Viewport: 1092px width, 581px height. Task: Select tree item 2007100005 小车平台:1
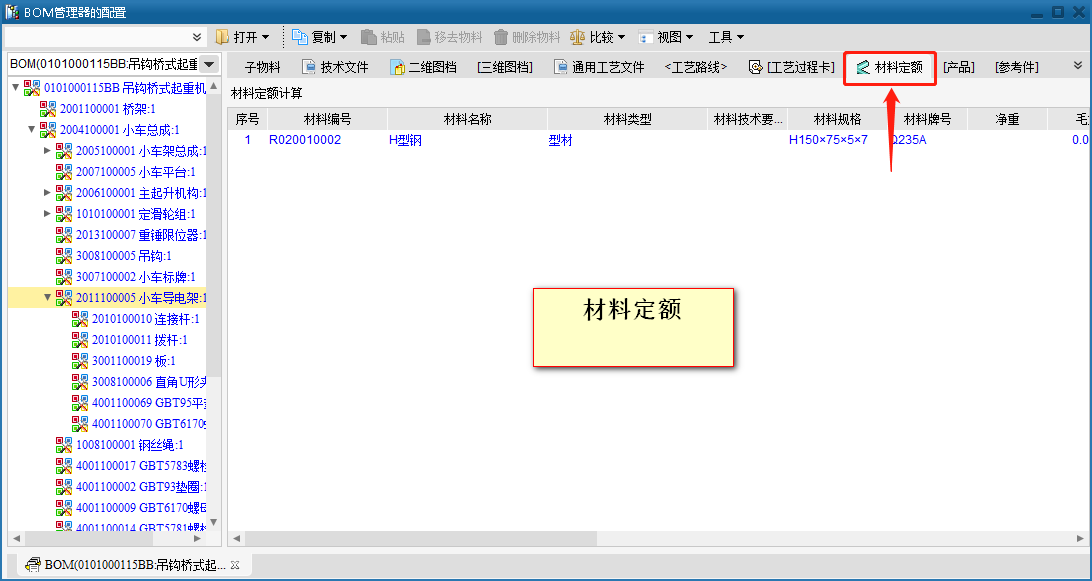pos(135,172)
